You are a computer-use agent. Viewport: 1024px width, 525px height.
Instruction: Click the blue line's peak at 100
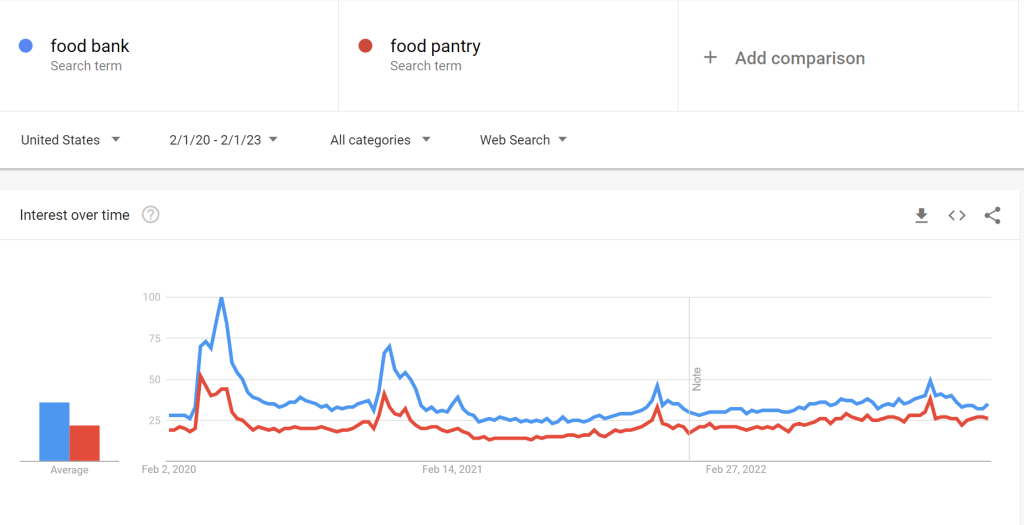(221, 298)
